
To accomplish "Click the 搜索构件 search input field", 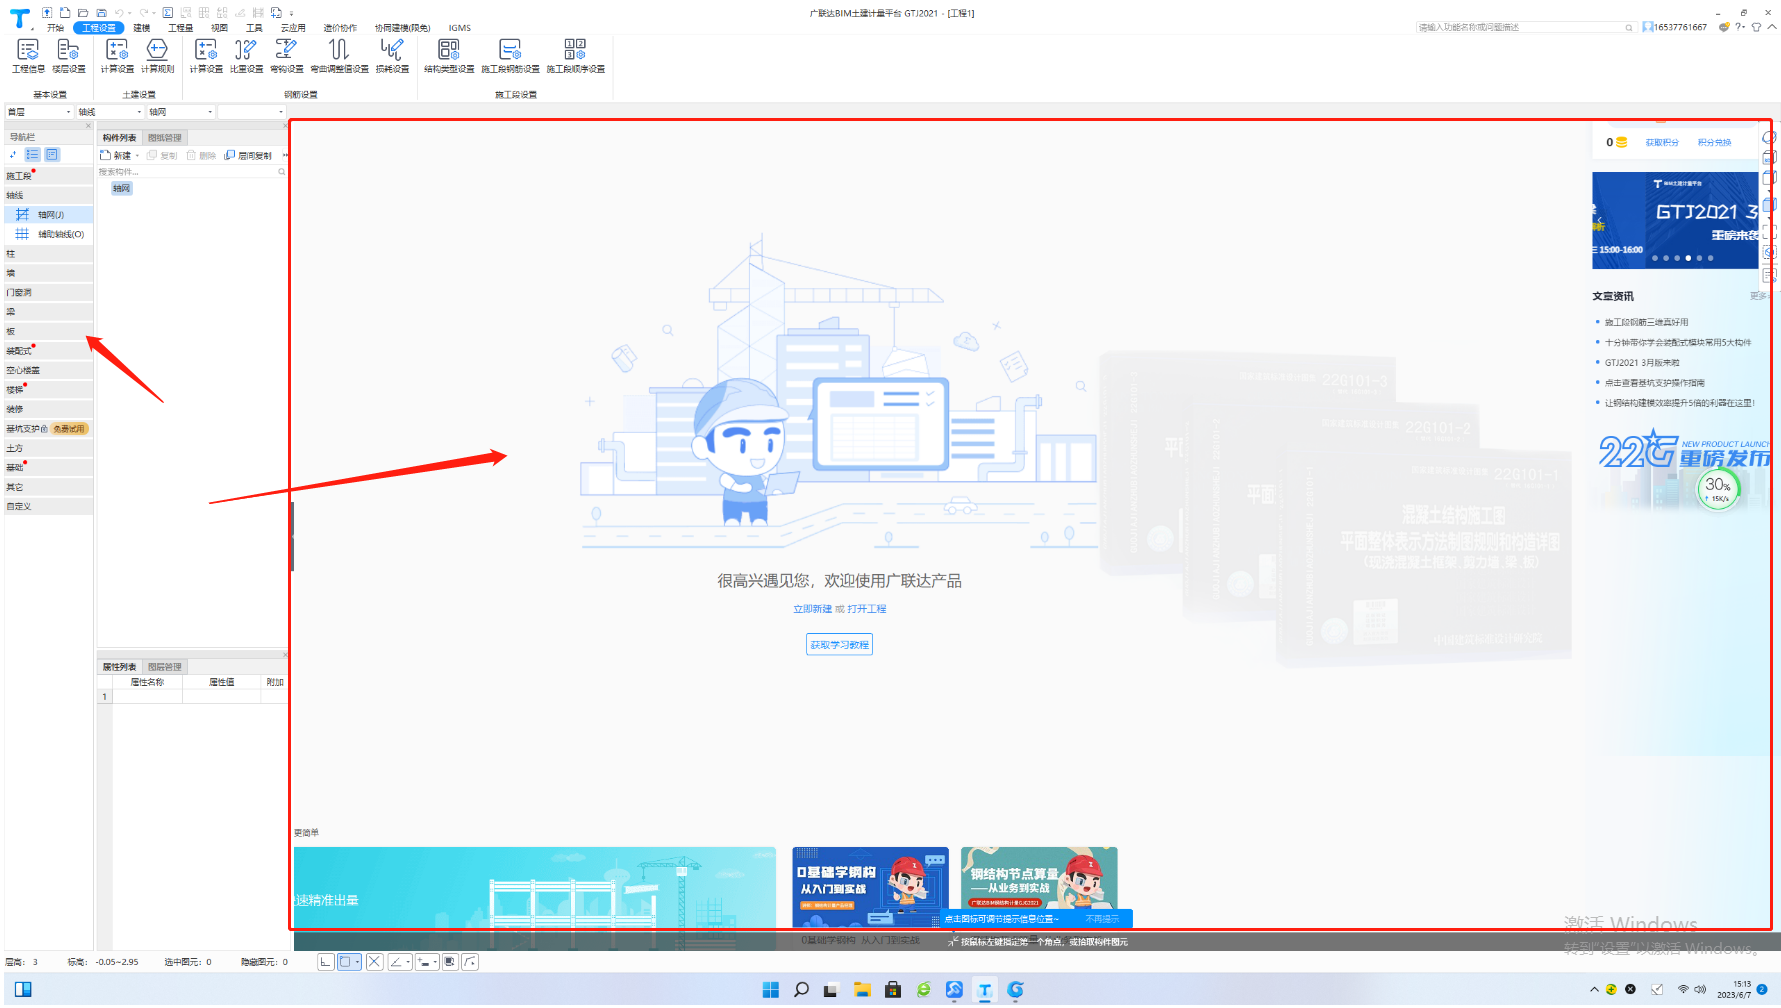I will pos(186,172).
